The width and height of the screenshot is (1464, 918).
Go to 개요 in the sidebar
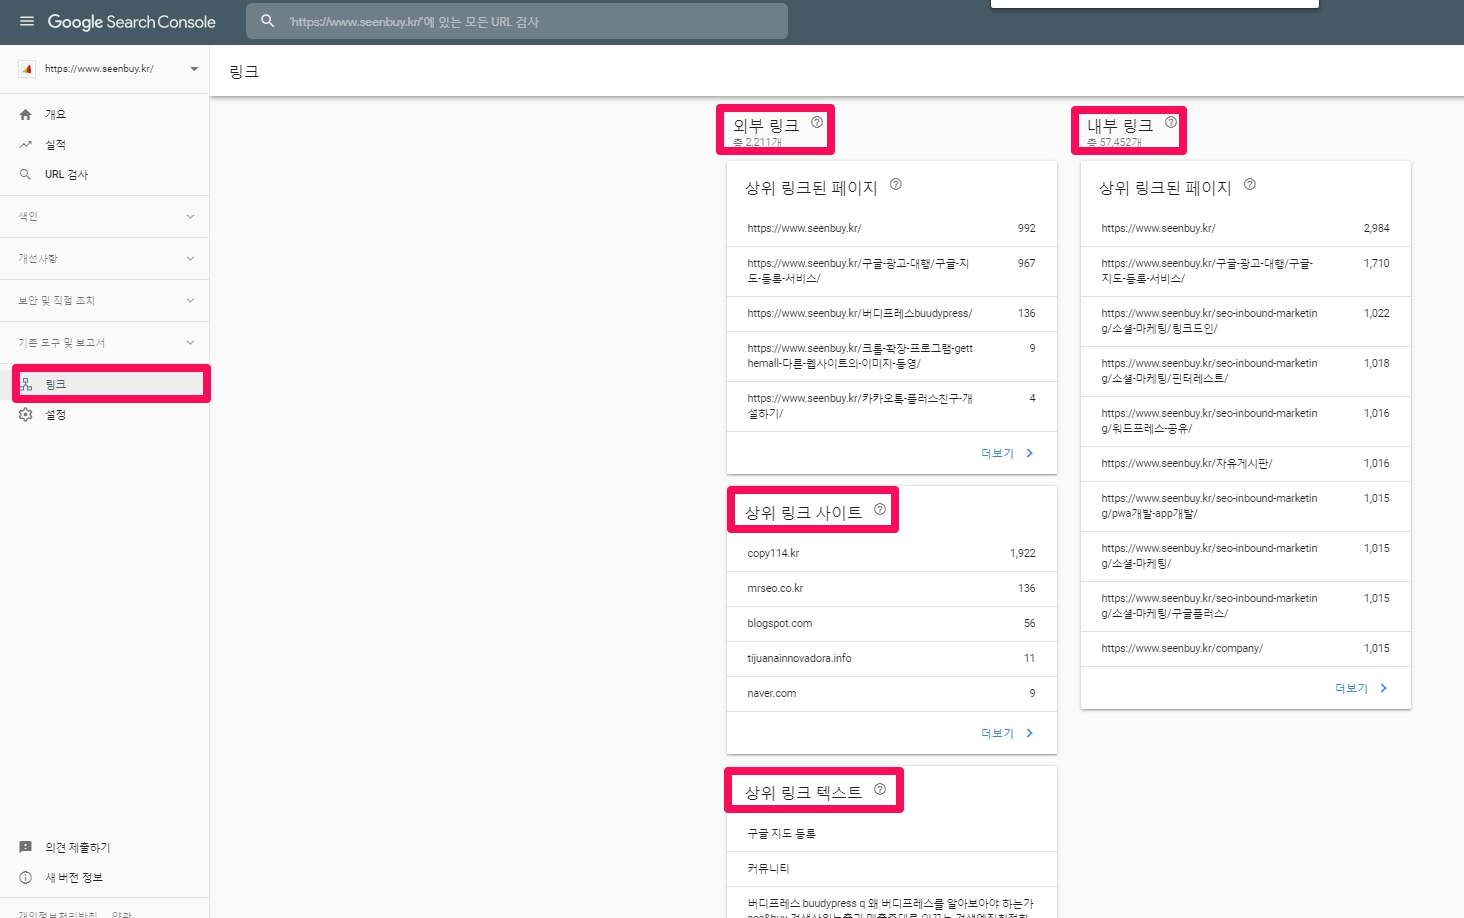tap(55, 115)
